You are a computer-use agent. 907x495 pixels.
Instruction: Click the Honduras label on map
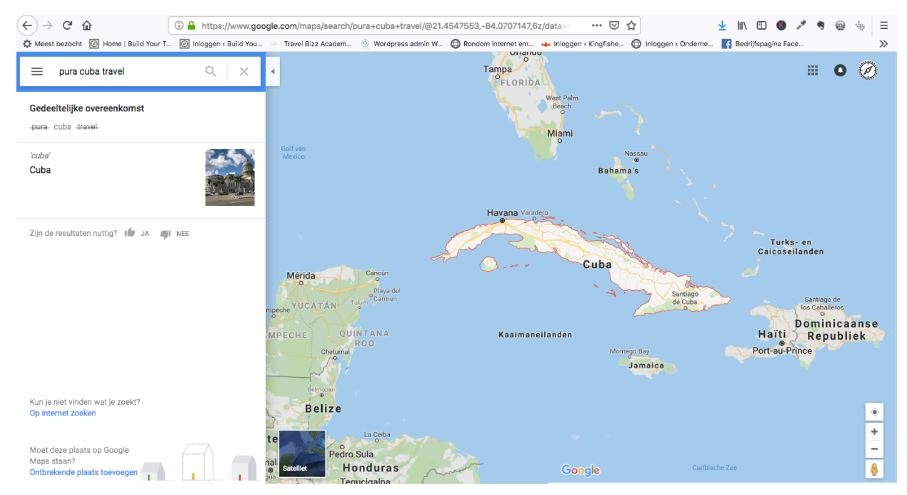tap(370, 467)
